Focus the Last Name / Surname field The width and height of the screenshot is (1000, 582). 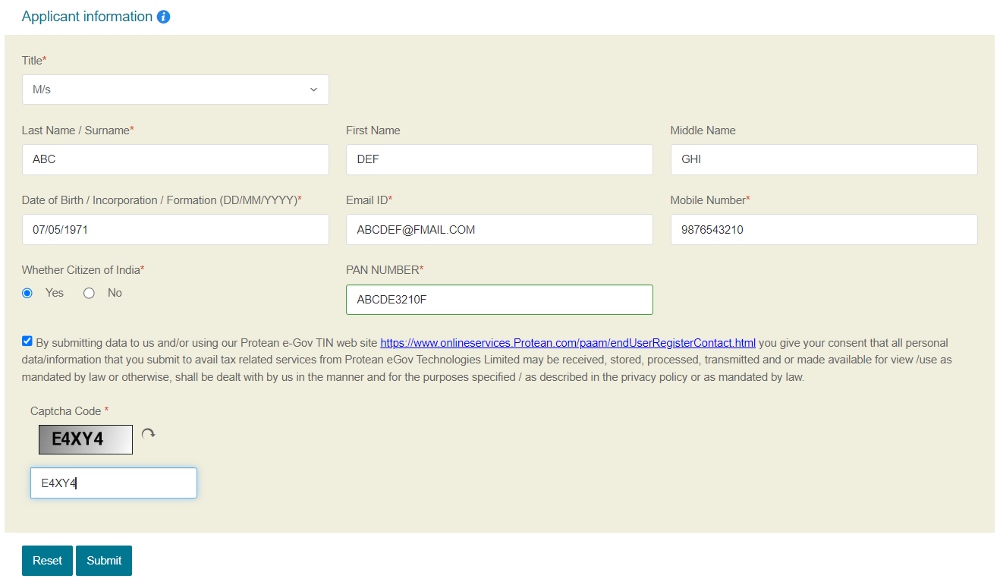tap(175, 159)
